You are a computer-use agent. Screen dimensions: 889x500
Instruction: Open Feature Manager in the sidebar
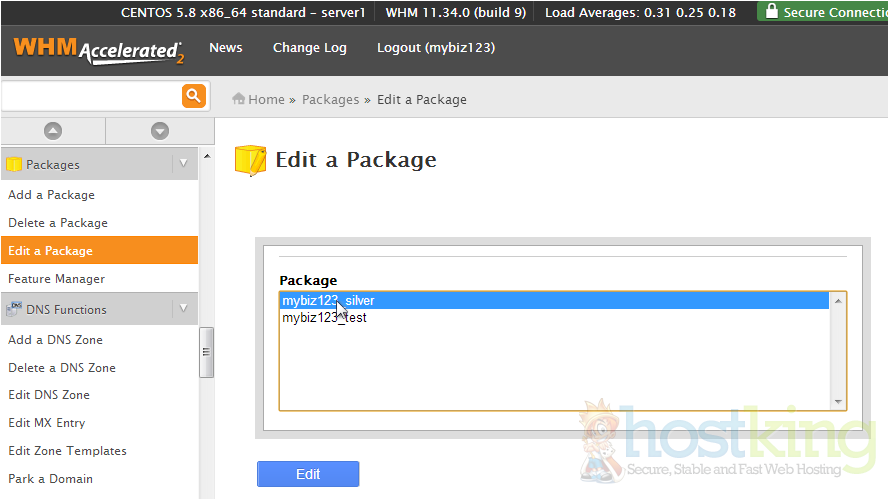tap(57, 279)
